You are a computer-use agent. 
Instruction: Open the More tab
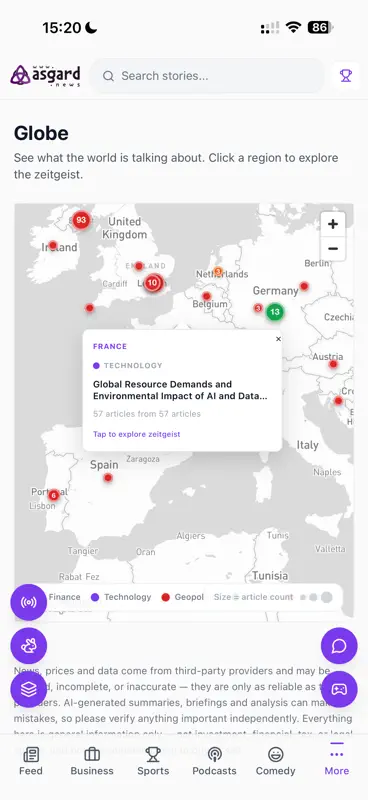[x=337, y=761]
